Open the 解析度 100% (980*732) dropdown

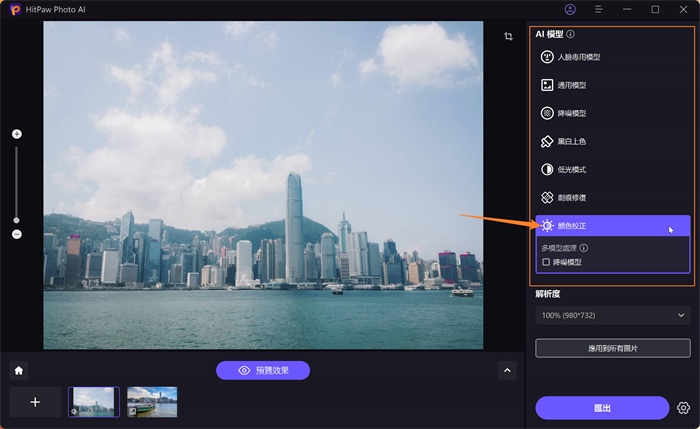pos(612,315)
